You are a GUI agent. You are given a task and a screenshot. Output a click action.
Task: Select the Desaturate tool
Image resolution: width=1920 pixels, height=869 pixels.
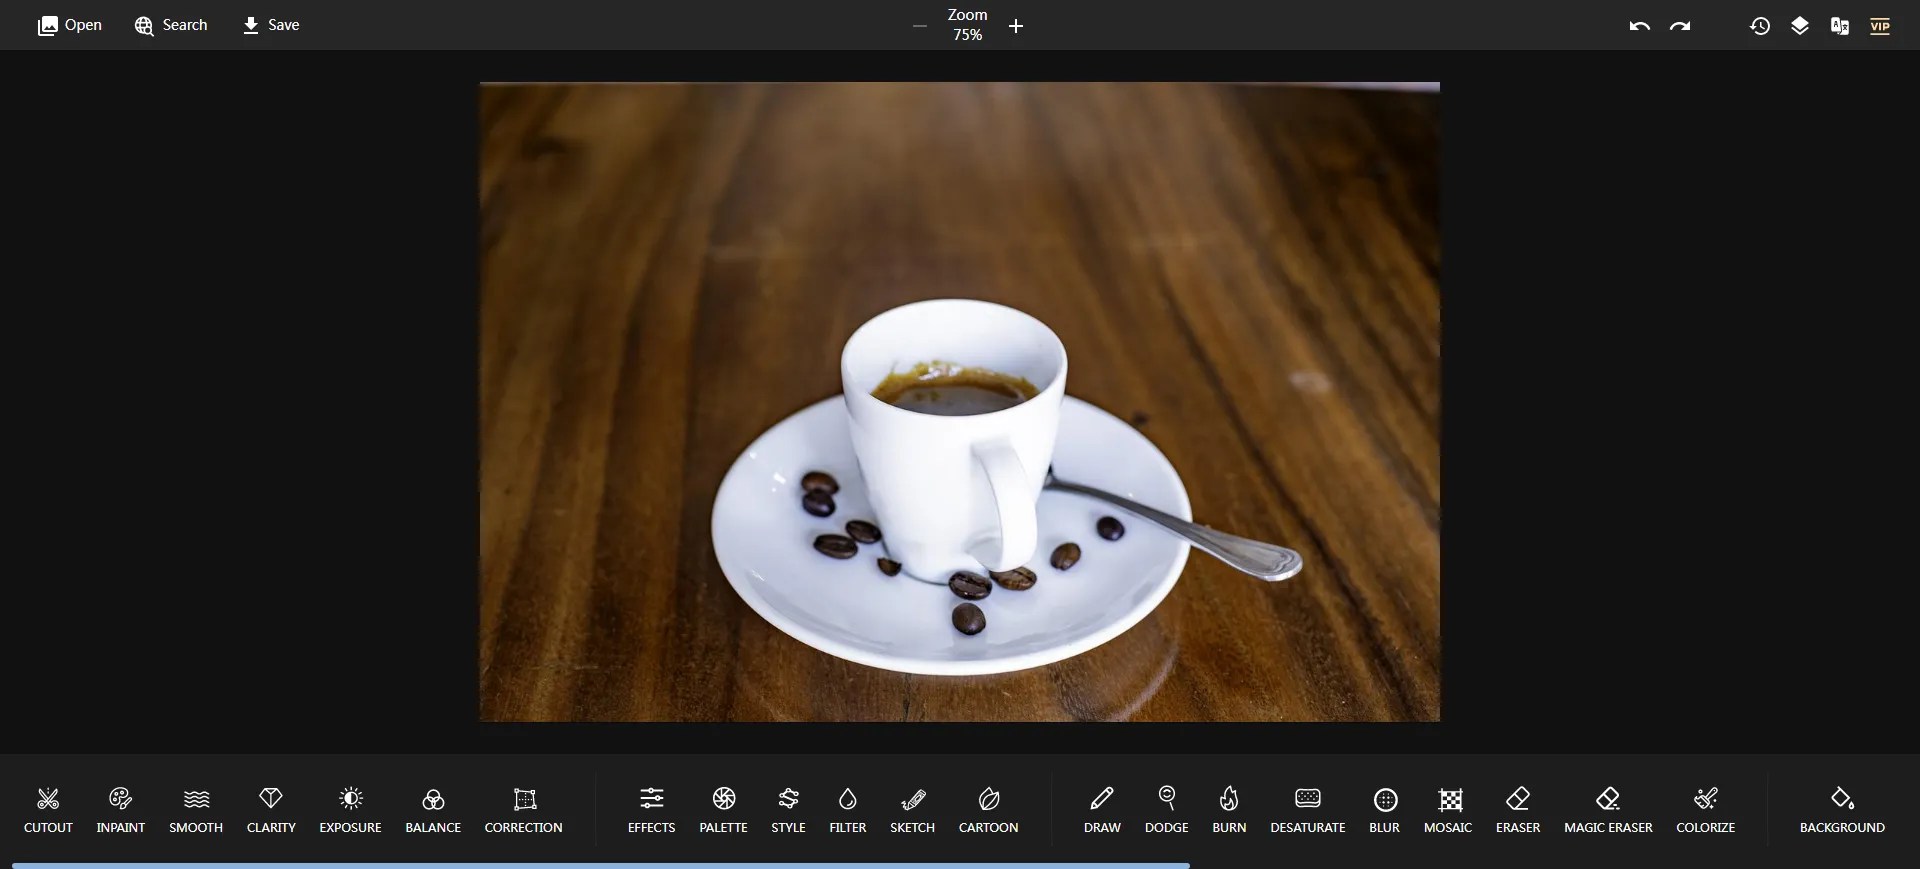(1308, 810)
